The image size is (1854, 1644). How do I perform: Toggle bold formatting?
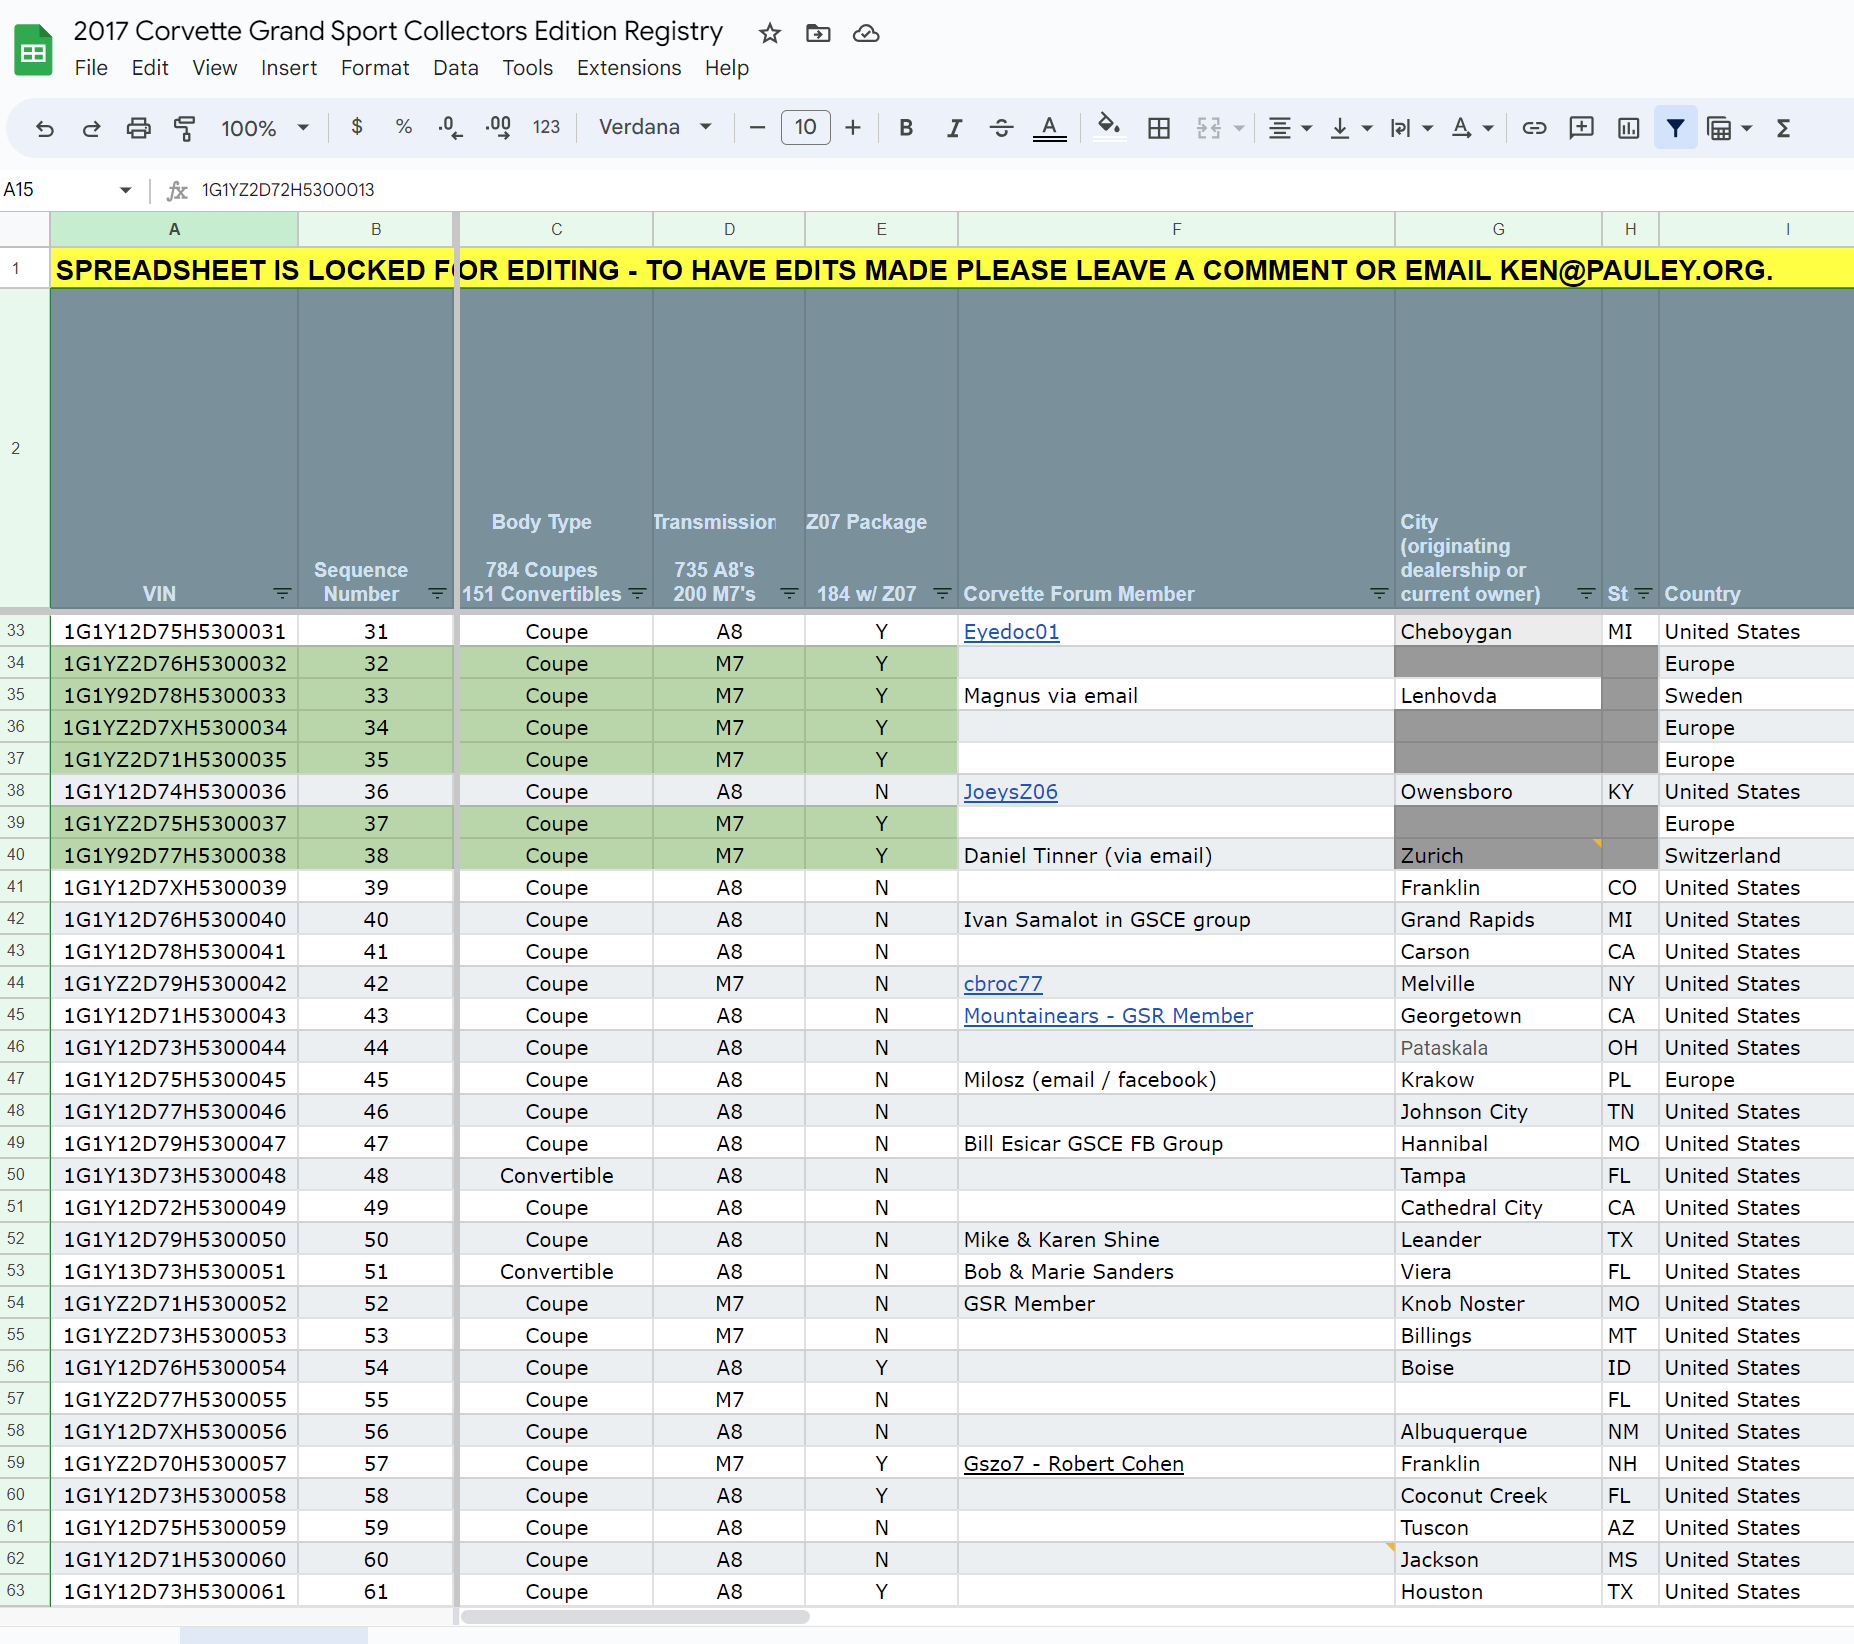pyautogui.click(x=906, y=128)
